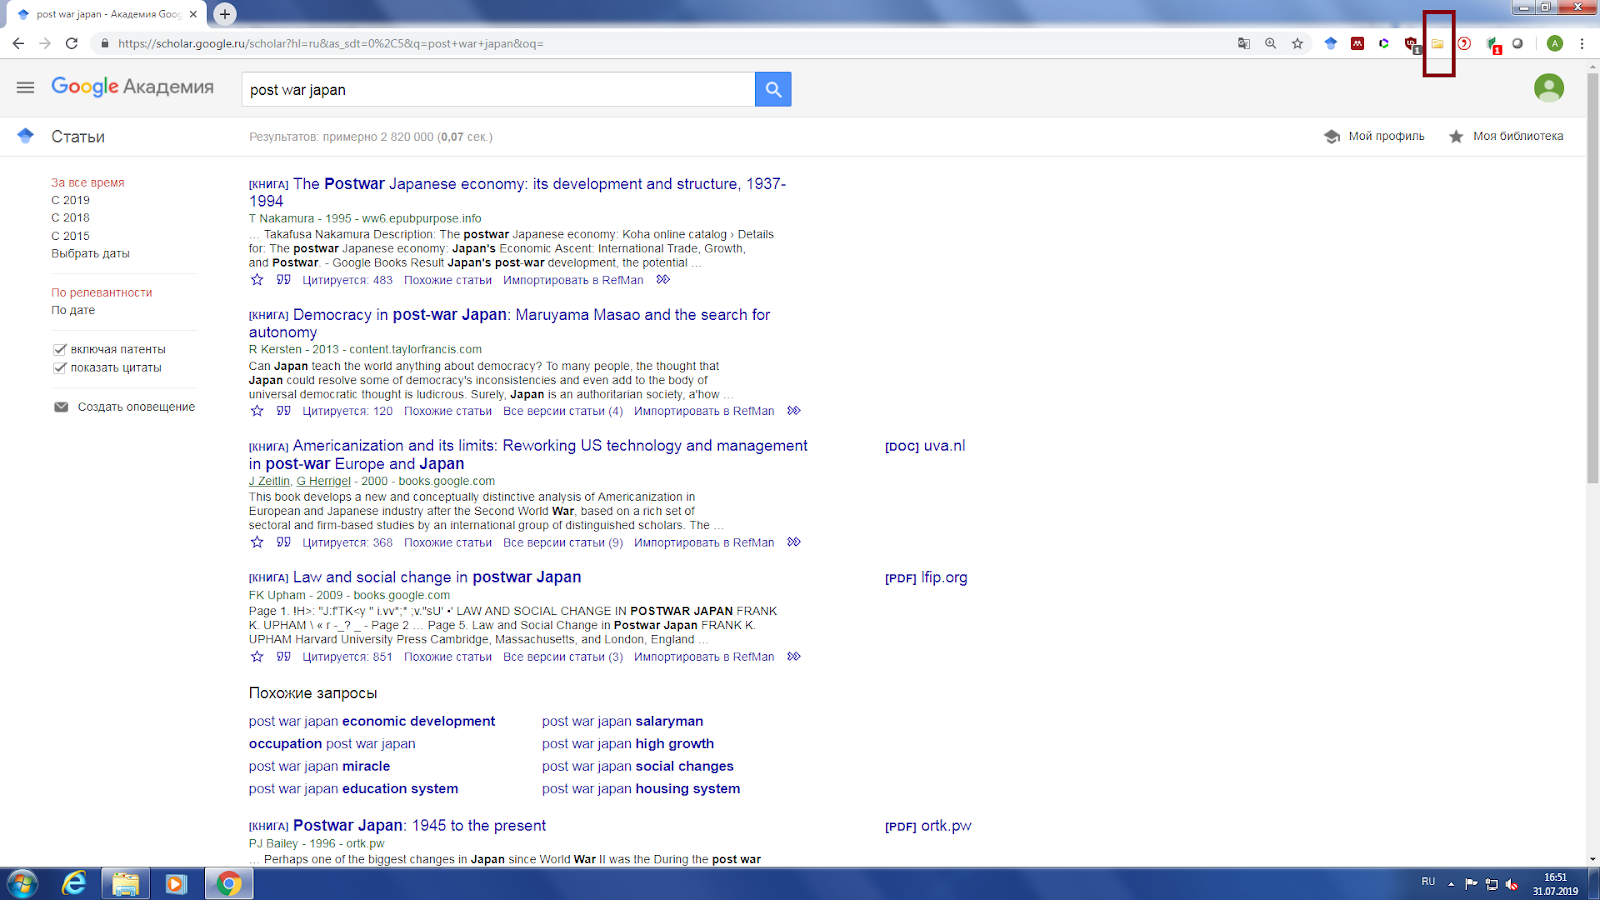Open author link 'J Zeitlin'
The height and width of the screenshot is (900, 1600).
point(269,481)
